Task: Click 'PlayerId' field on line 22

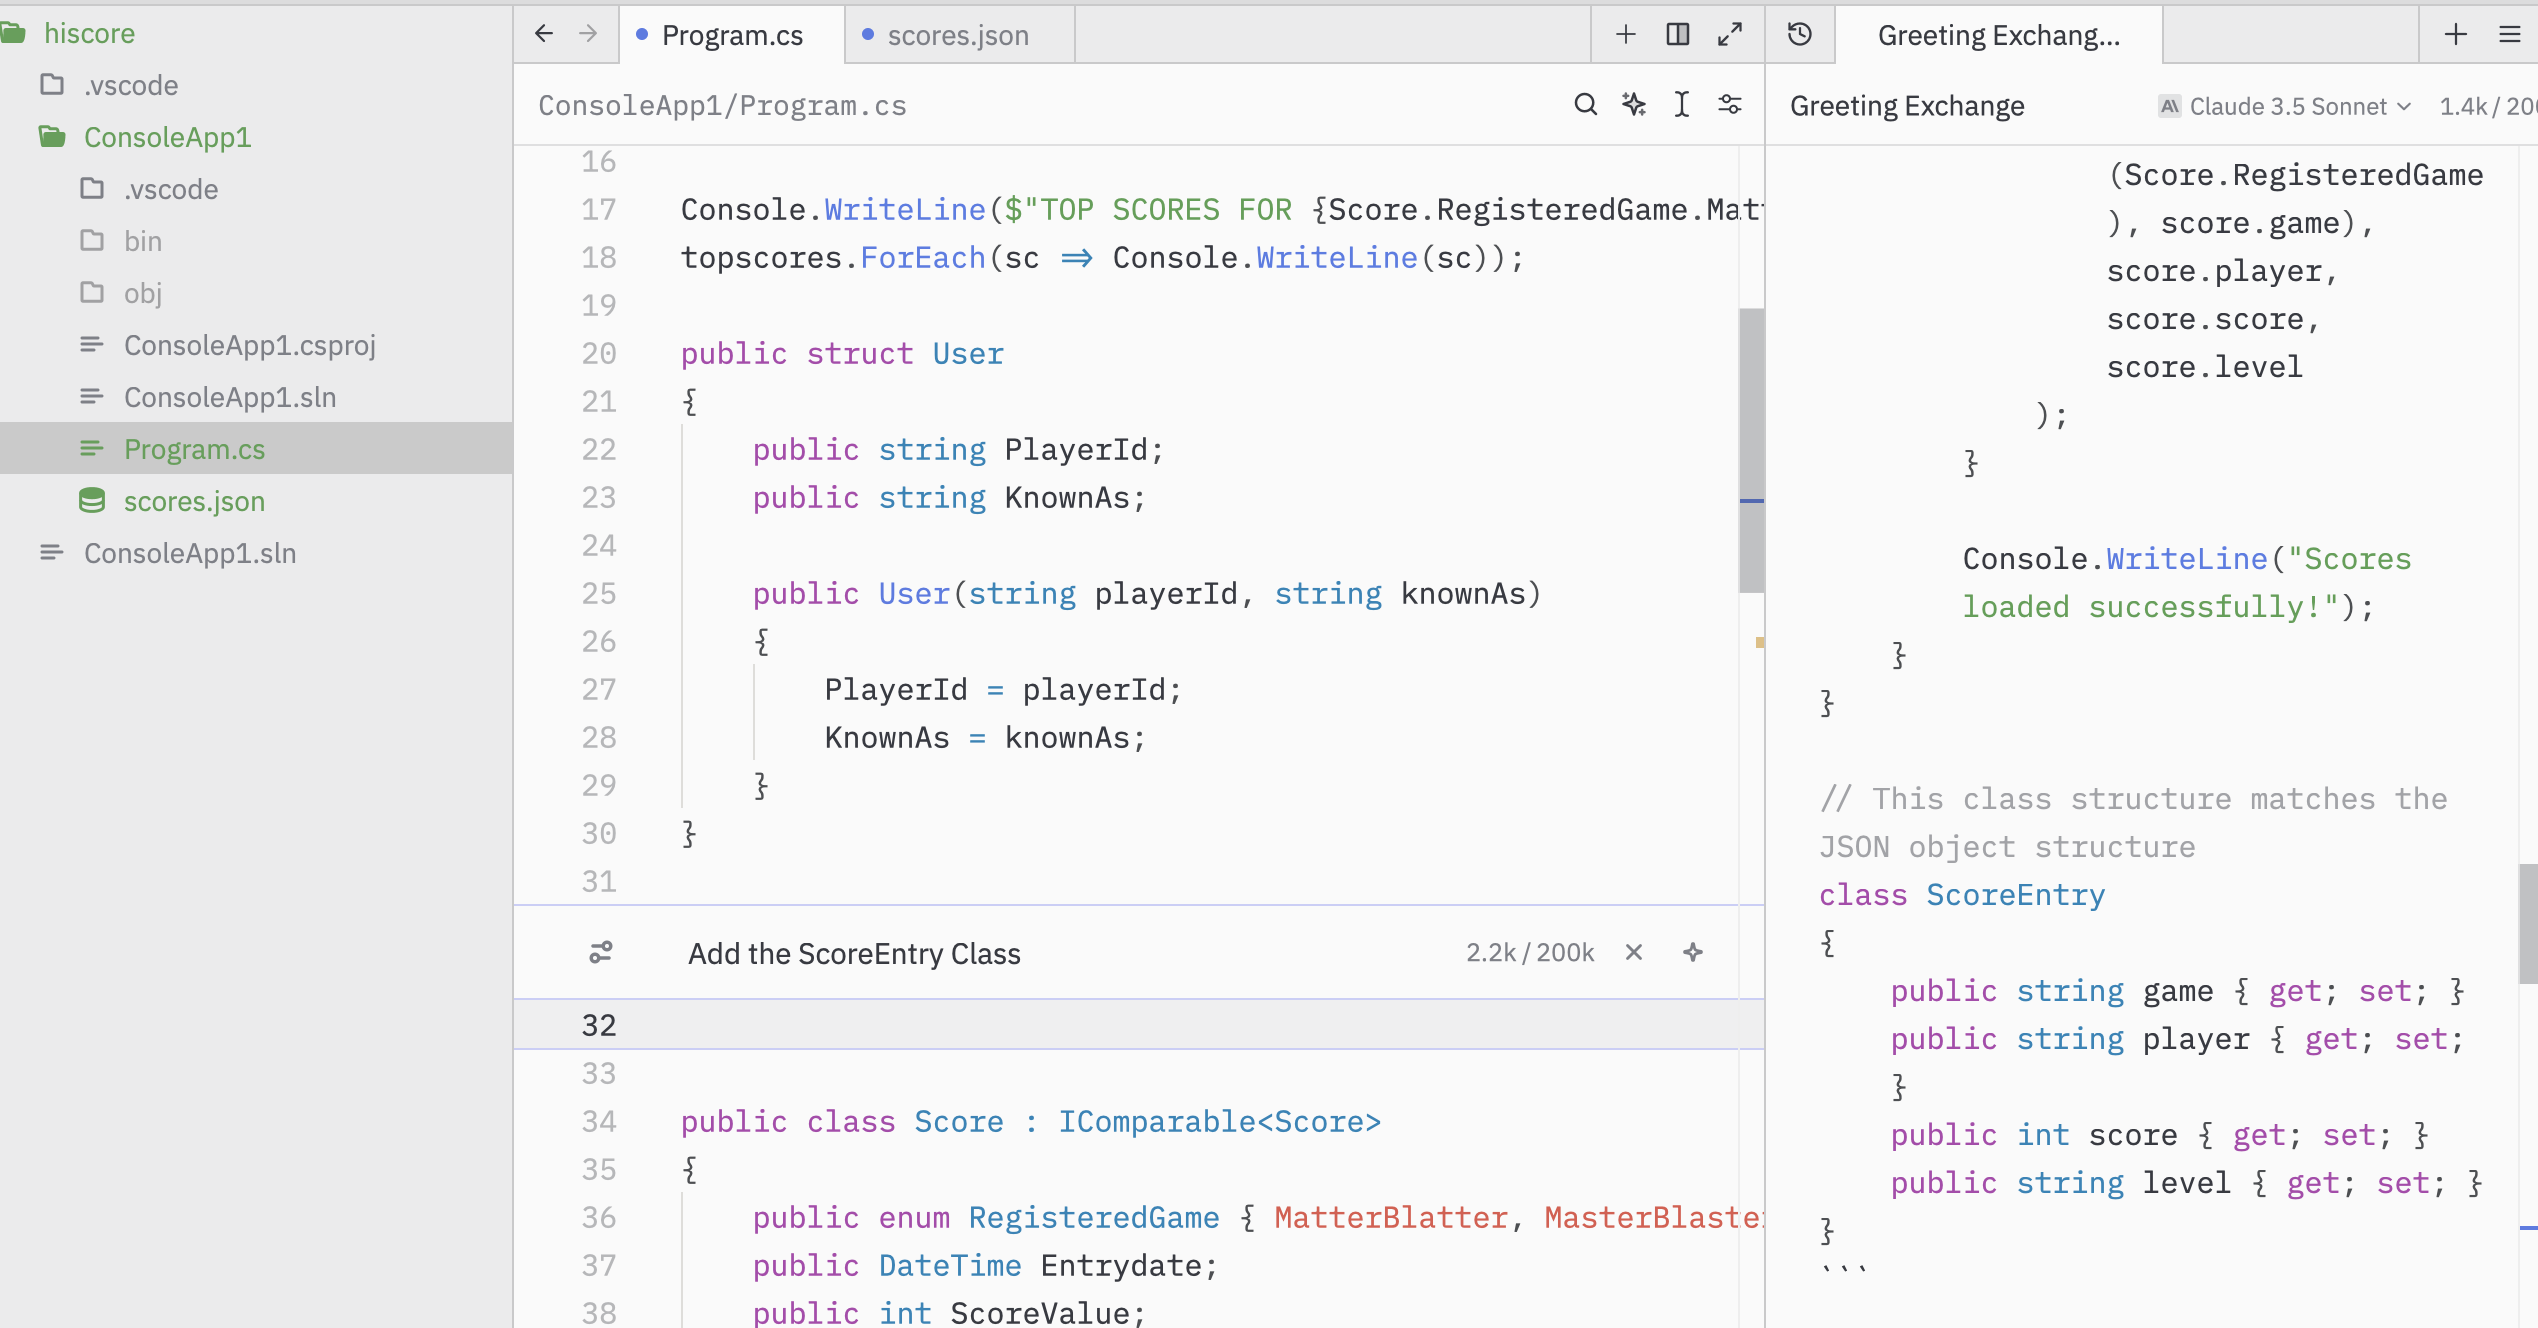Action: (1075, 449)
